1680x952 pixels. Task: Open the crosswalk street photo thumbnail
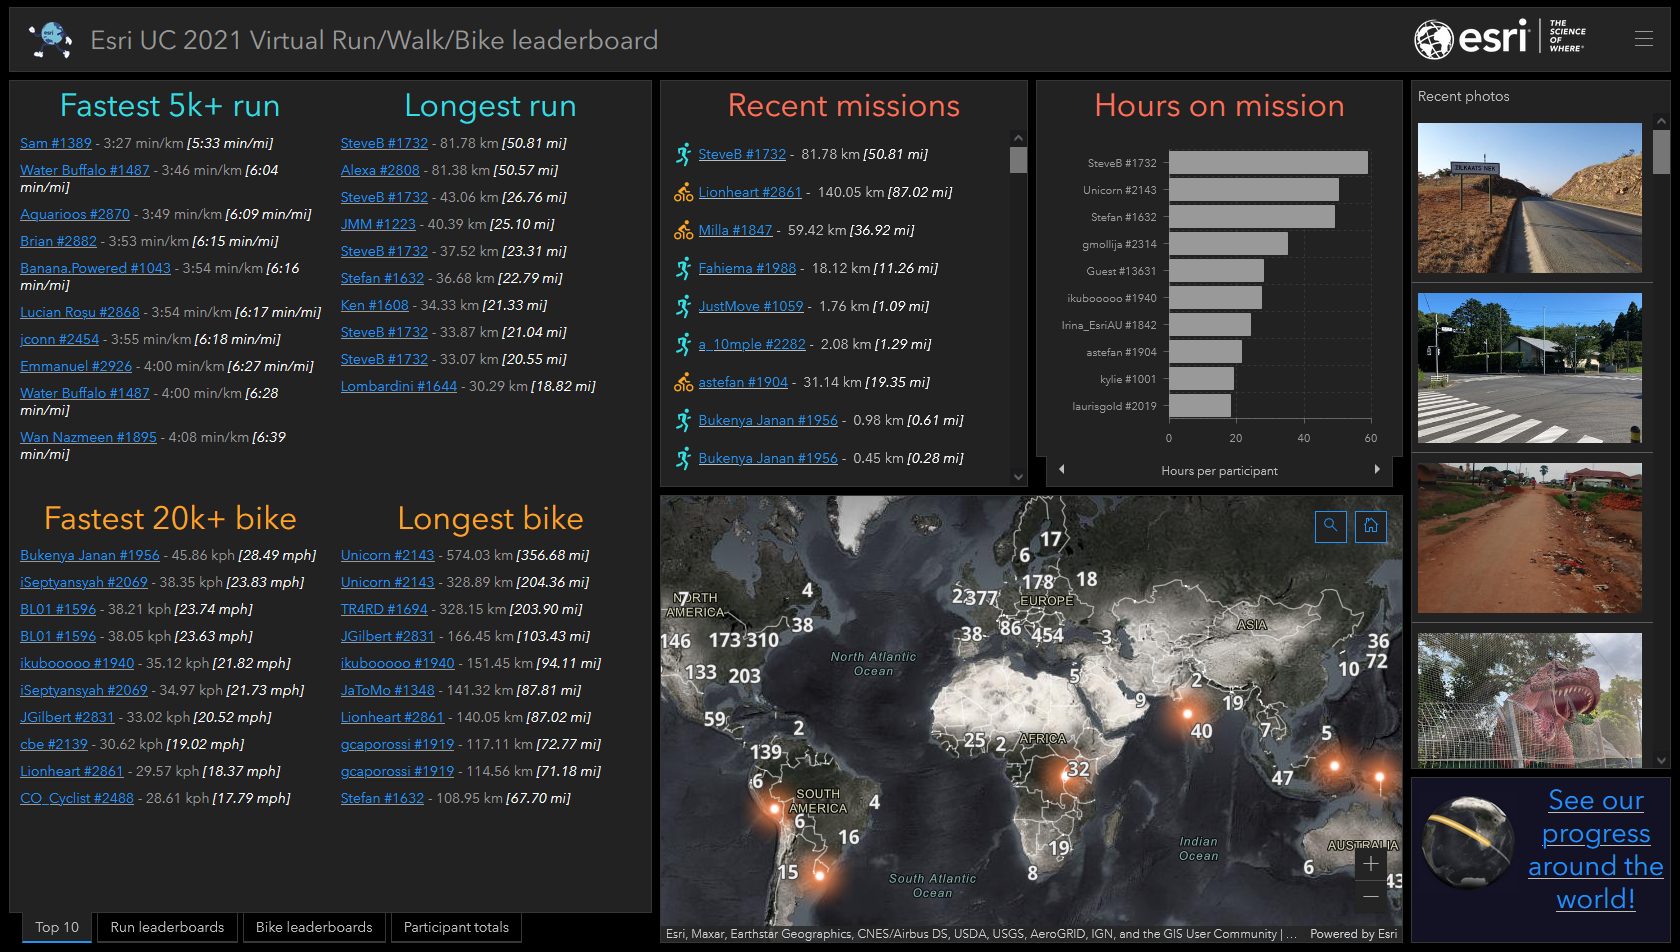1530,368
